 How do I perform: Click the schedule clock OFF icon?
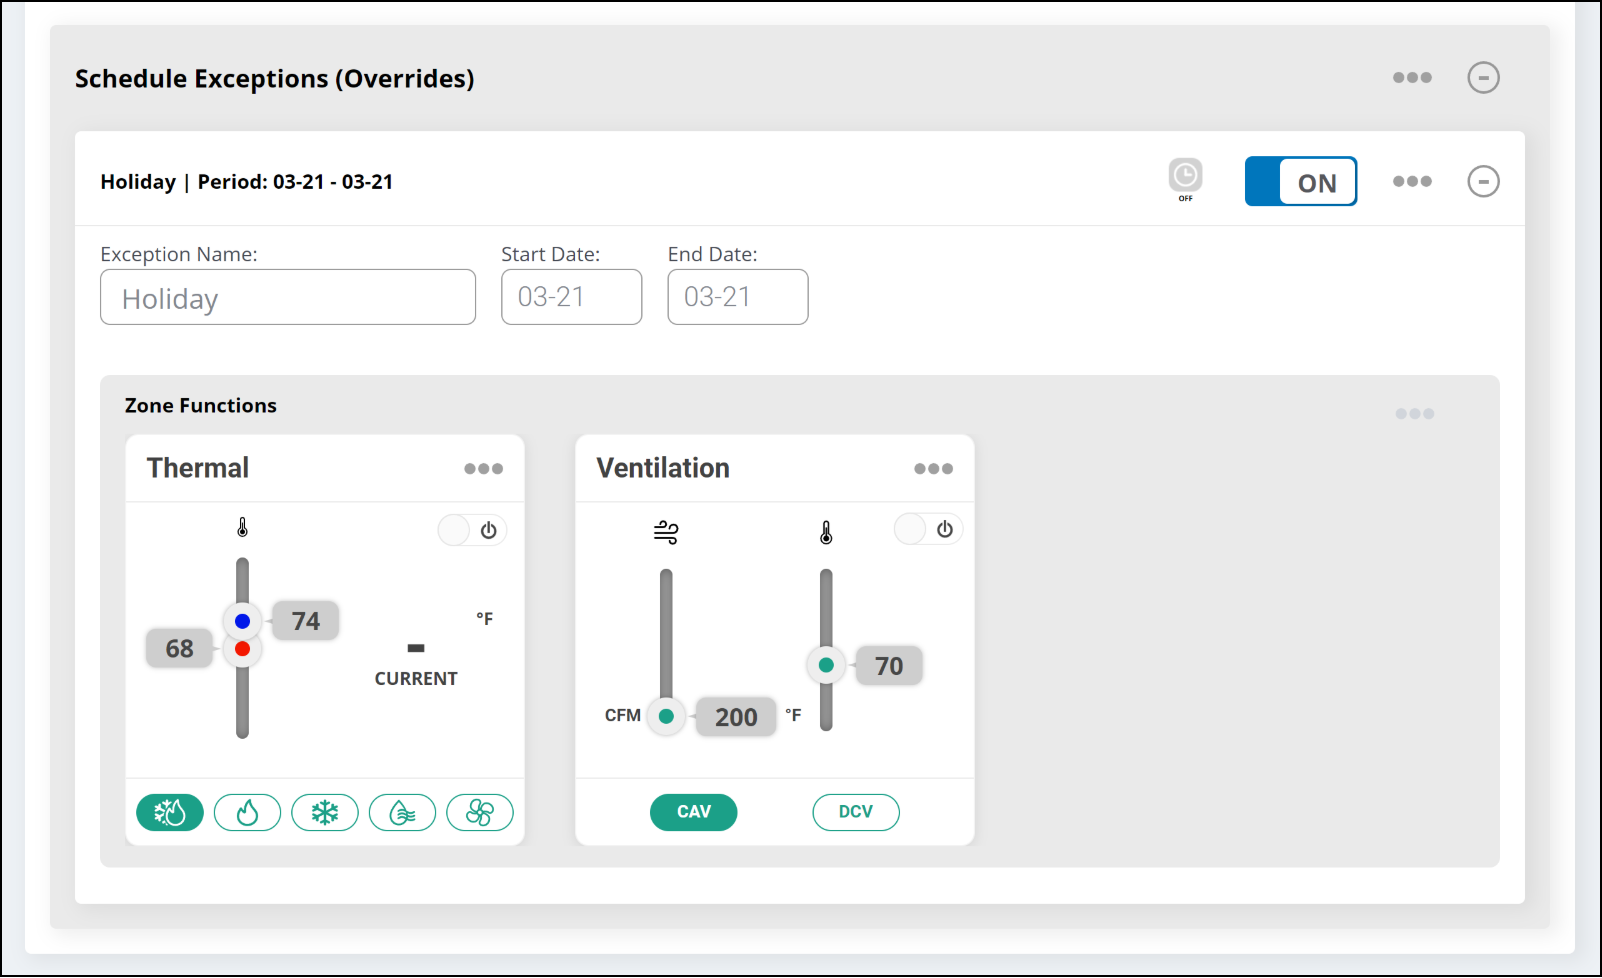tap(1185, 179)
